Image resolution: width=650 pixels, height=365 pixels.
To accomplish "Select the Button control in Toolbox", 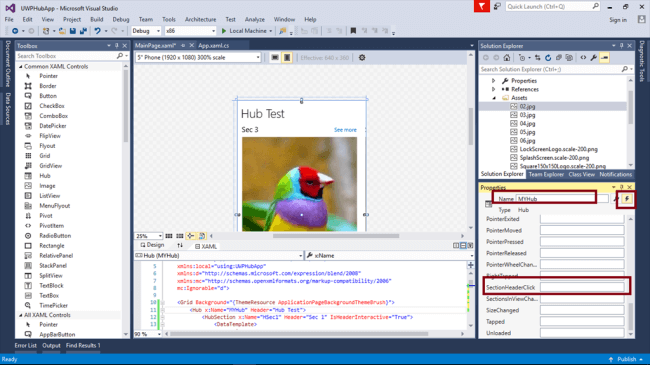I will pyautogui.click(x=48, y=96).
